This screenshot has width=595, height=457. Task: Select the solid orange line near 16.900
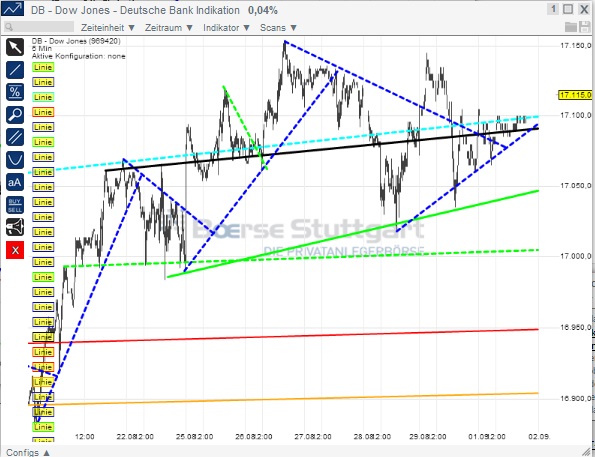[283, 399]
